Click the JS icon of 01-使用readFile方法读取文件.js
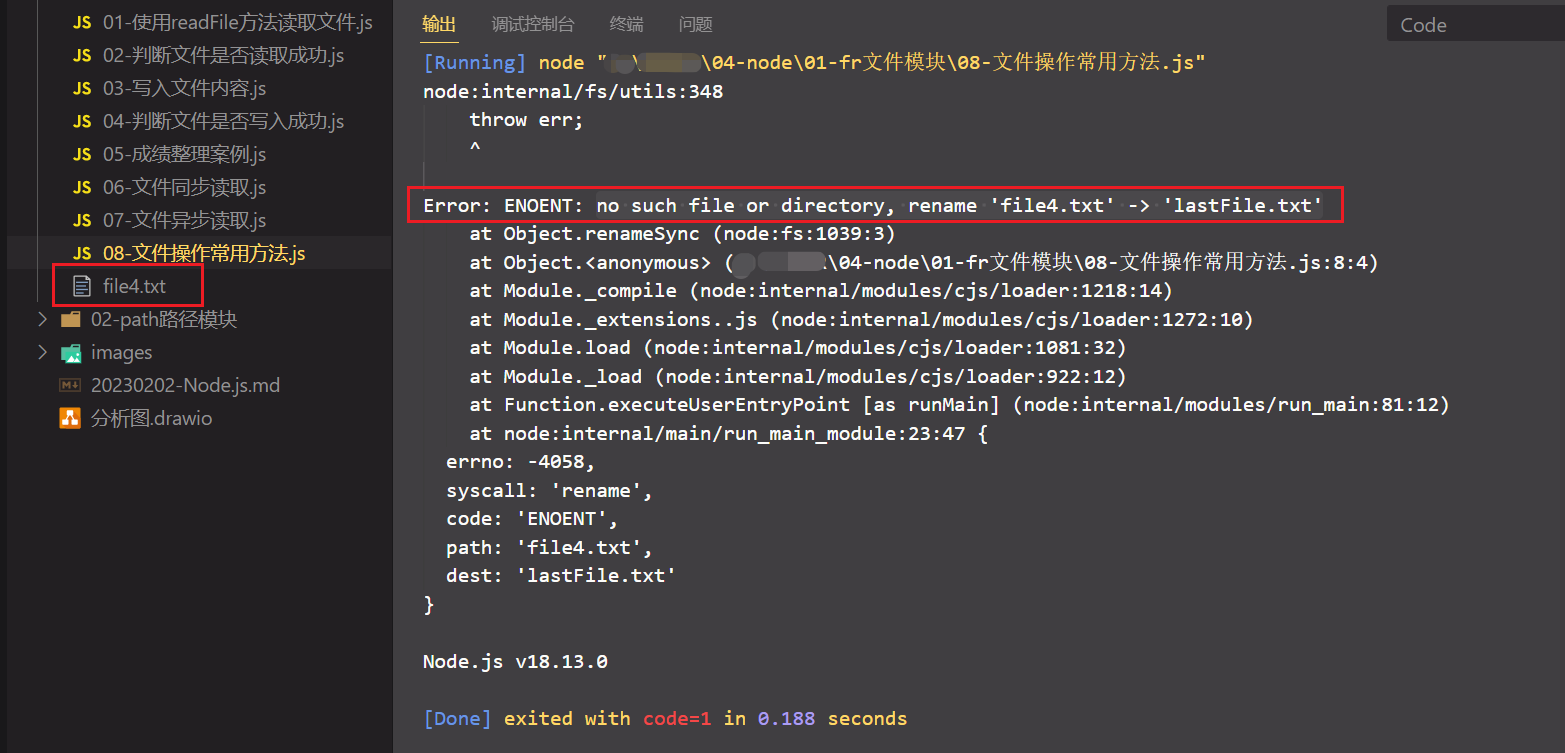 click(x=82, y=23)
